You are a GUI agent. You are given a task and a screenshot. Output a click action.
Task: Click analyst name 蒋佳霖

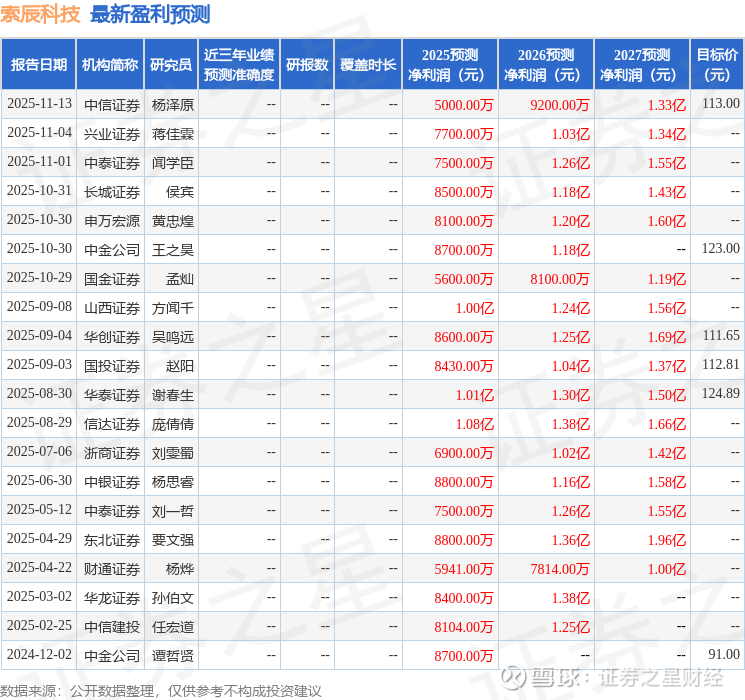pyautogui.click(x=172, y=134)
